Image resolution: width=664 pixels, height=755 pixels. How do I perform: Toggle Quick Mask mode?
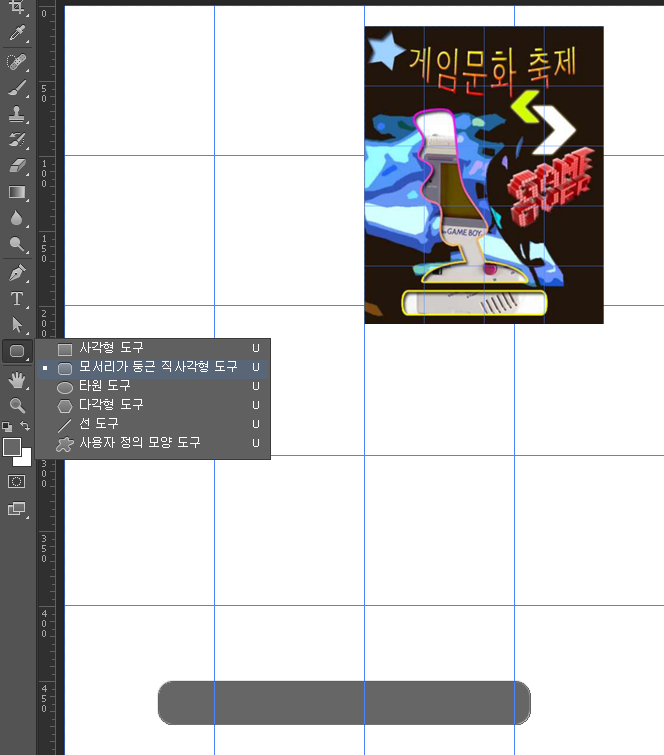point(16,482)
